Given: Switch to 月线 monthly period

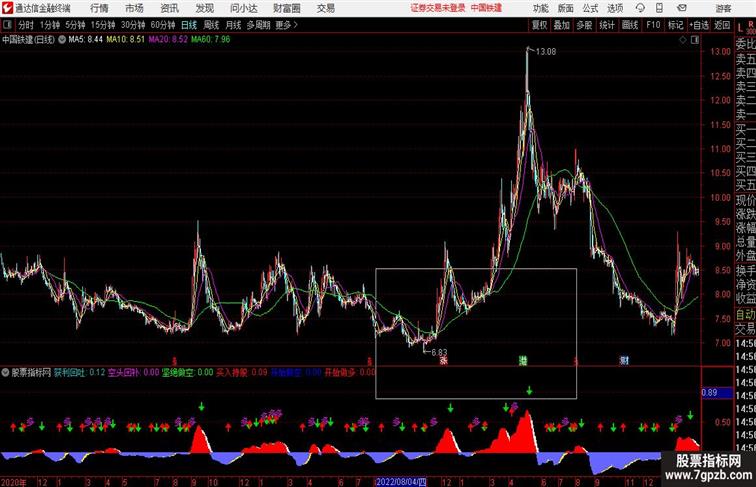Looking at the screenshot, I should click(233, 25).
